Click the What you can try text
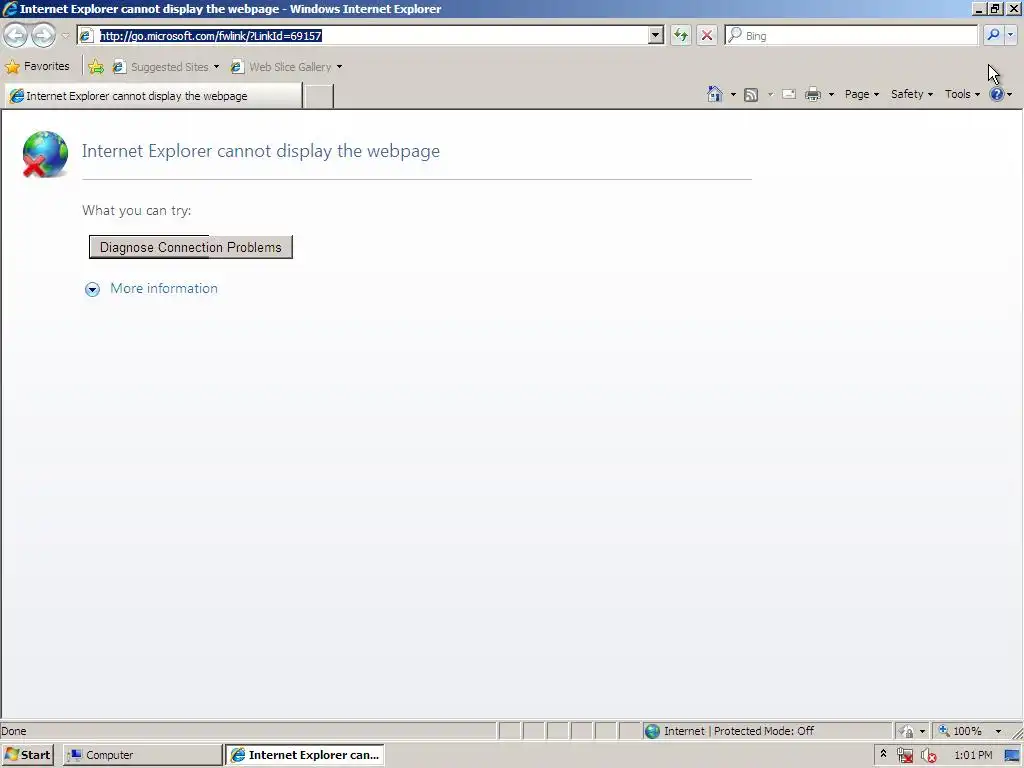 (x=136, y=210)
